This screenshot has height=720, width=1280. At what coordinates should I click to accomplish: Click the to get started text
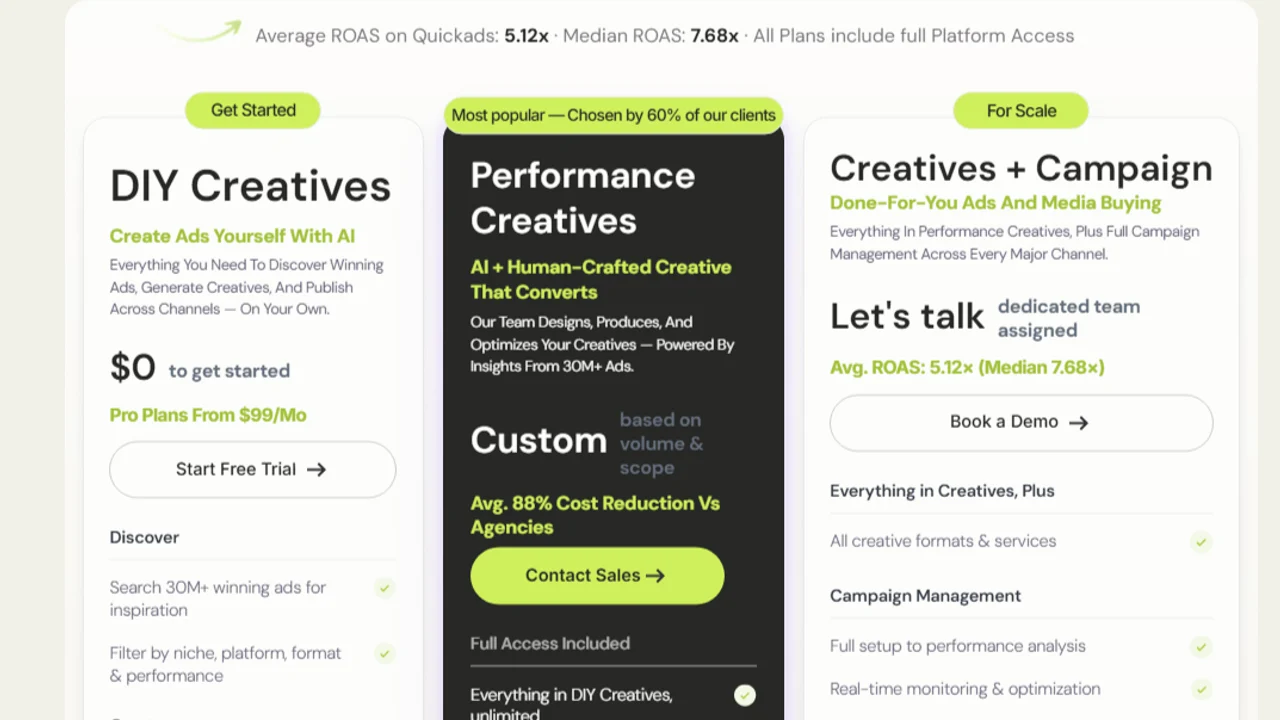[229, 371]
